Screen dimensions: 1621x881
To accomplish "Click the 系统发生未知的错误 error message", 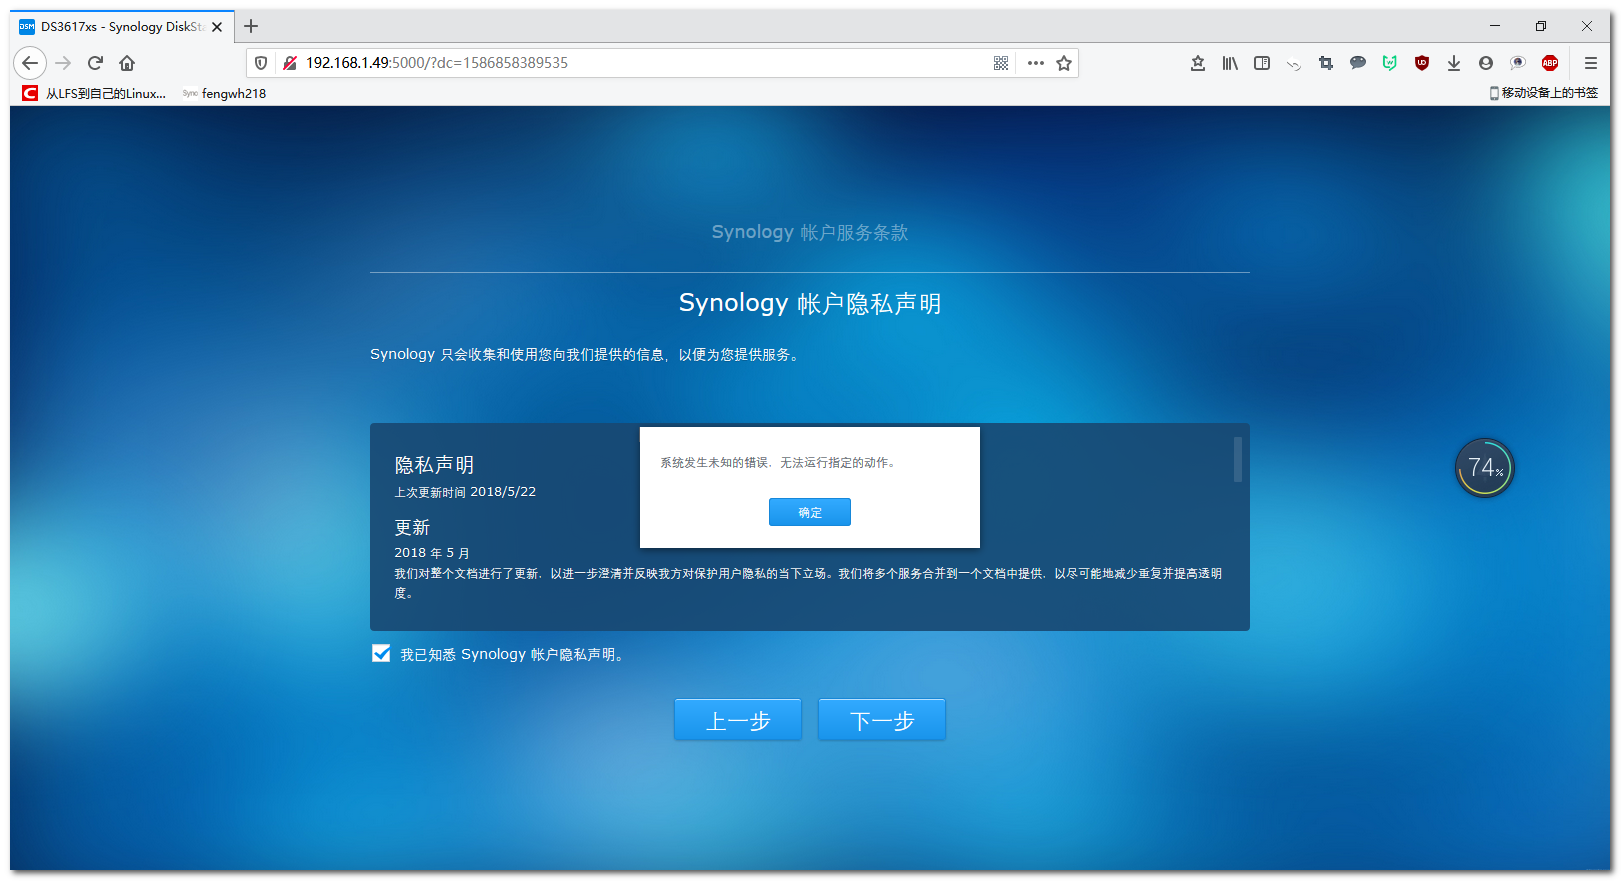I will coord(779,463).
